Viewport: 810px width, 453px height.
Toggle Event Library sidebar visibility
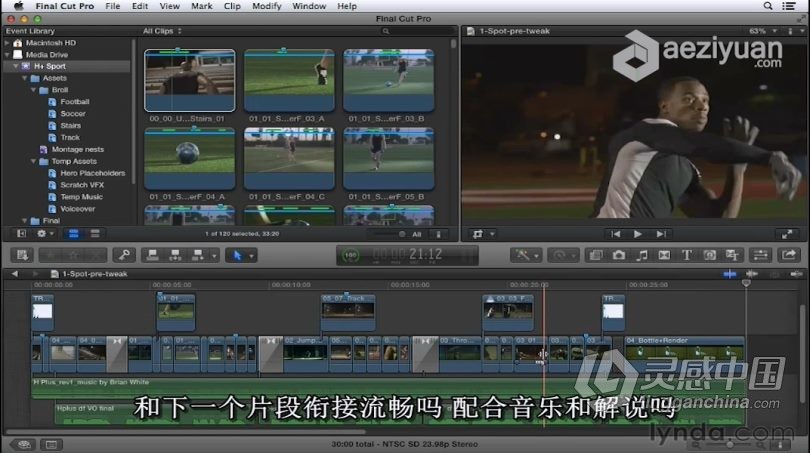[x=21, y=233]
